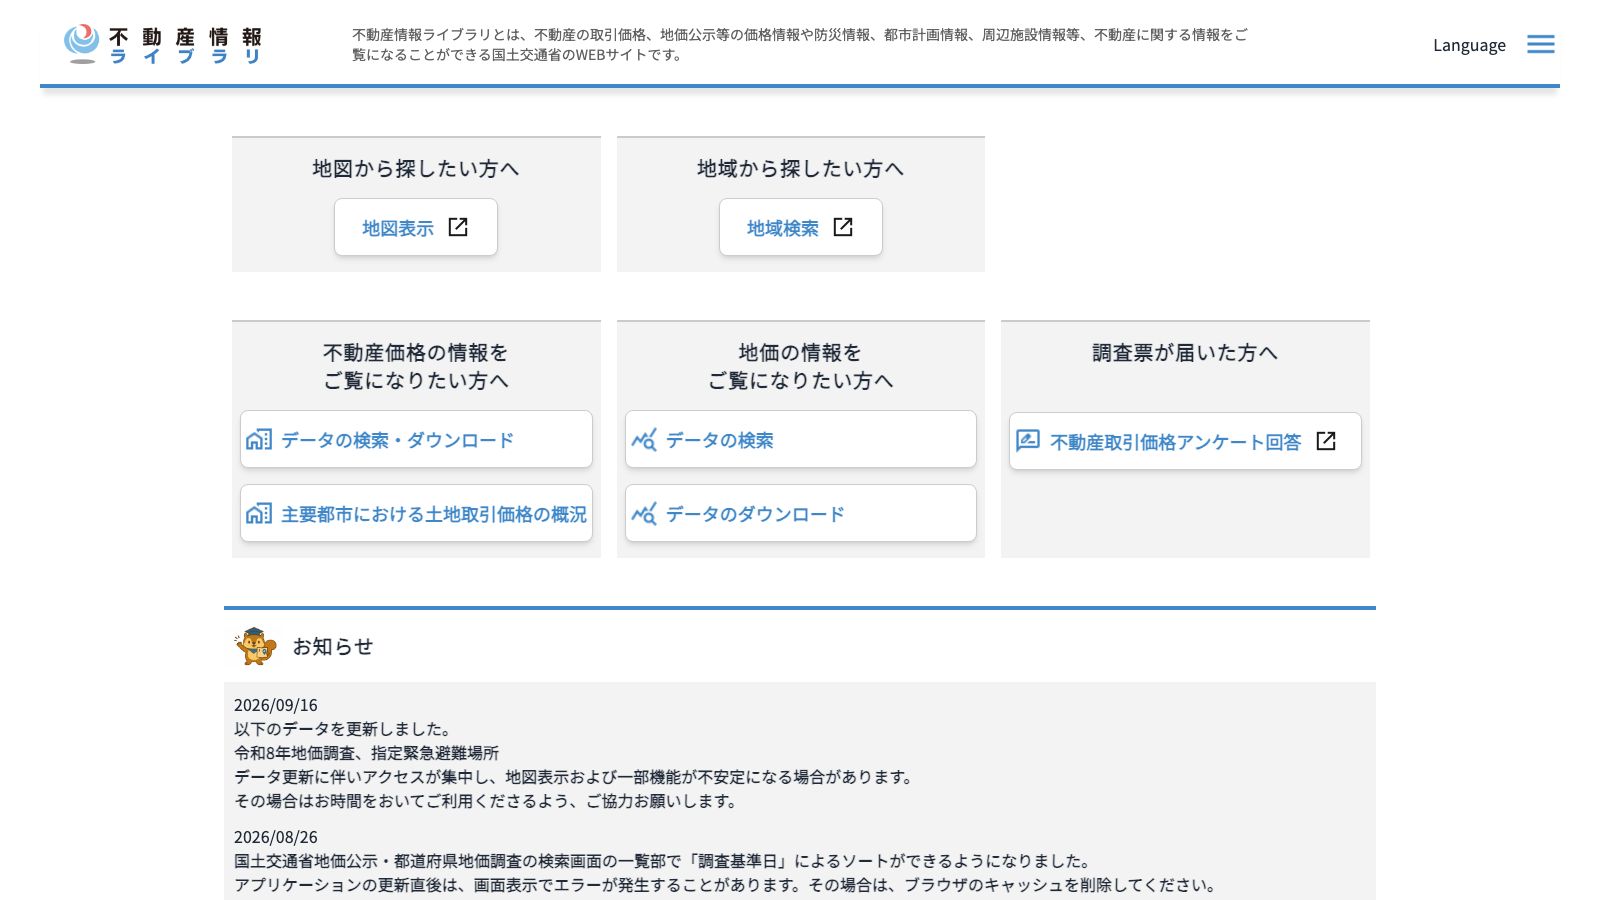Open 主要都市における土地取引価格の概況 link
The width and height of the screenshot is (1600, 900).
click(416, 513)
